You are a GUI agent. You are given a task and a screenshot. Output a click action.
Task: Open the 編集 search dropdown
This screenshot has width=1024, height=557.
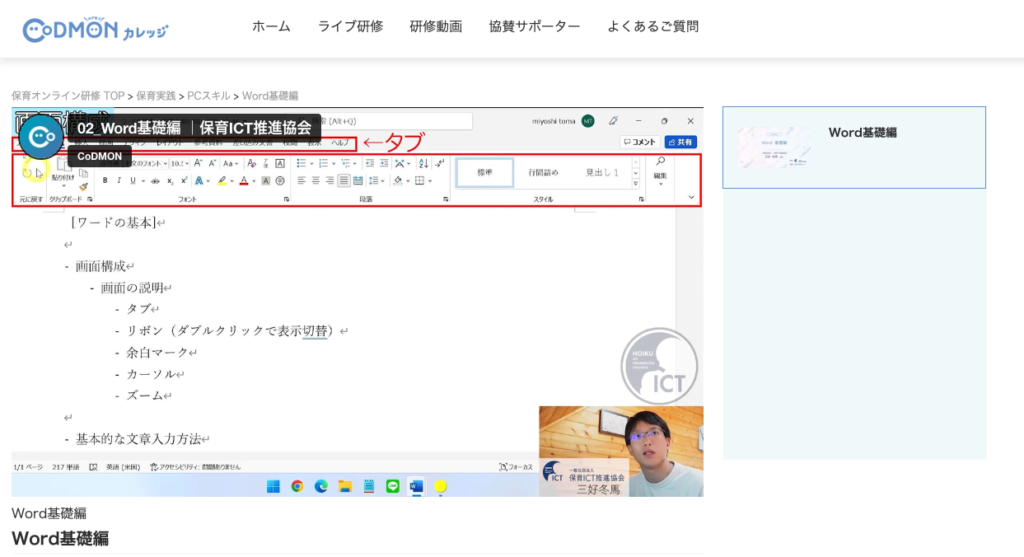coord(660,171)
